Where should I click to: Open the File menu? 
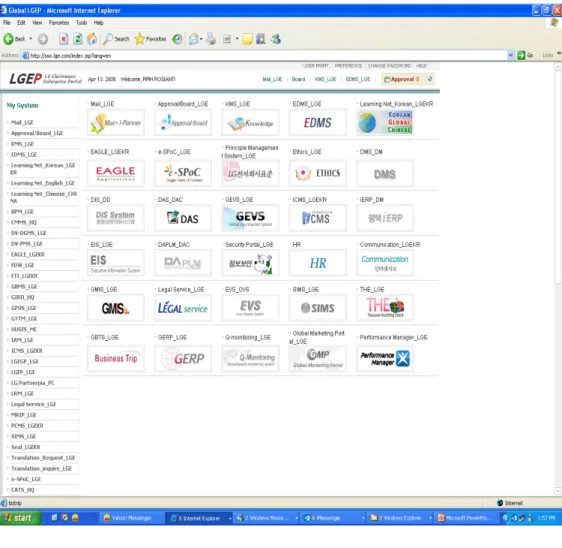[x=7, y=23]
